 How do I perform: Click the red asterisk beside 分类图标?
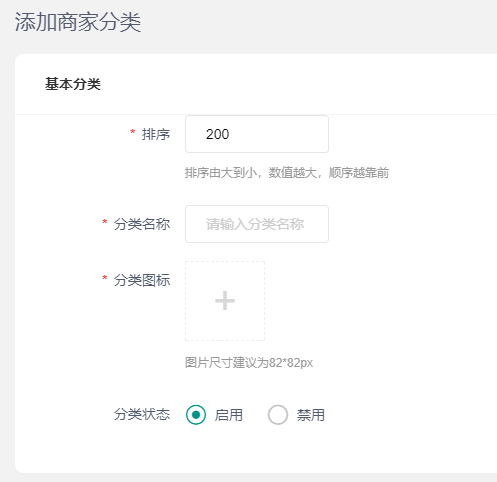click(x=105, y=278)
